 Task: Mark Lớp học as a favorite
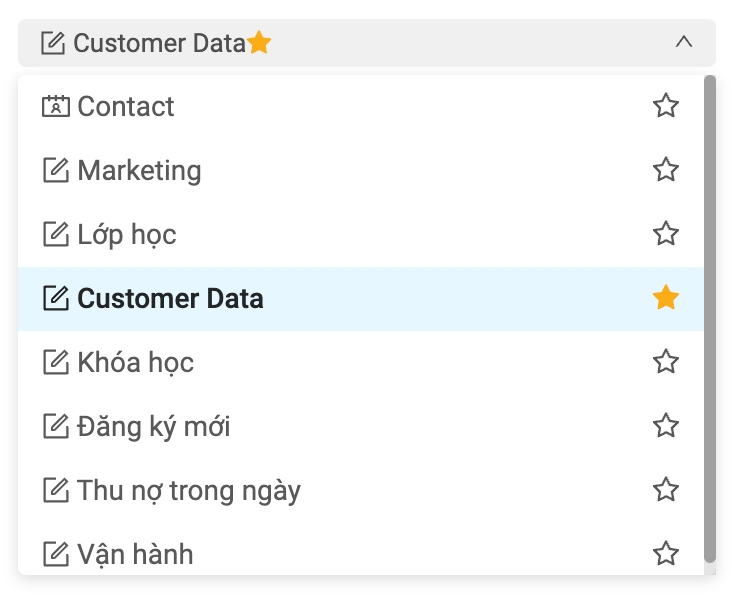666,234
